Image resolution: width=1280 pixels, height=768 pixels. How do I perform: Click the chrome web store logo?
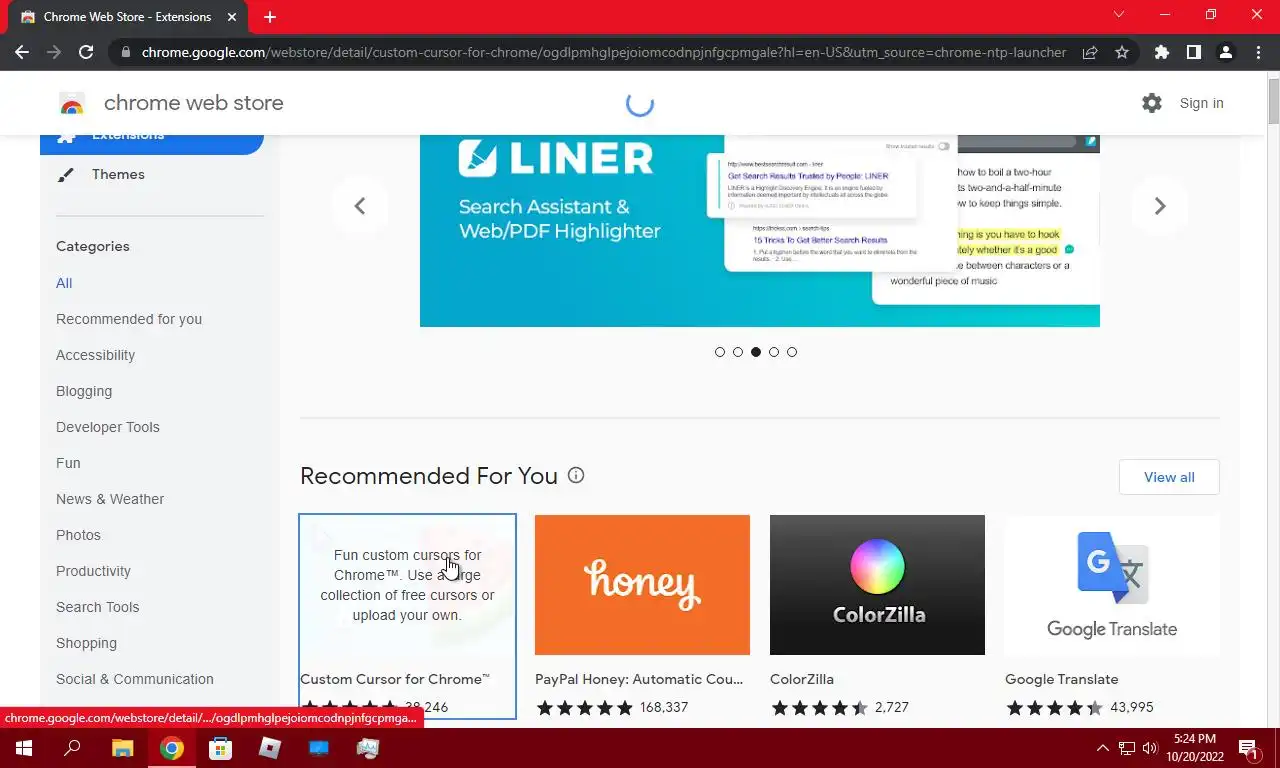(x=171, y=103)
